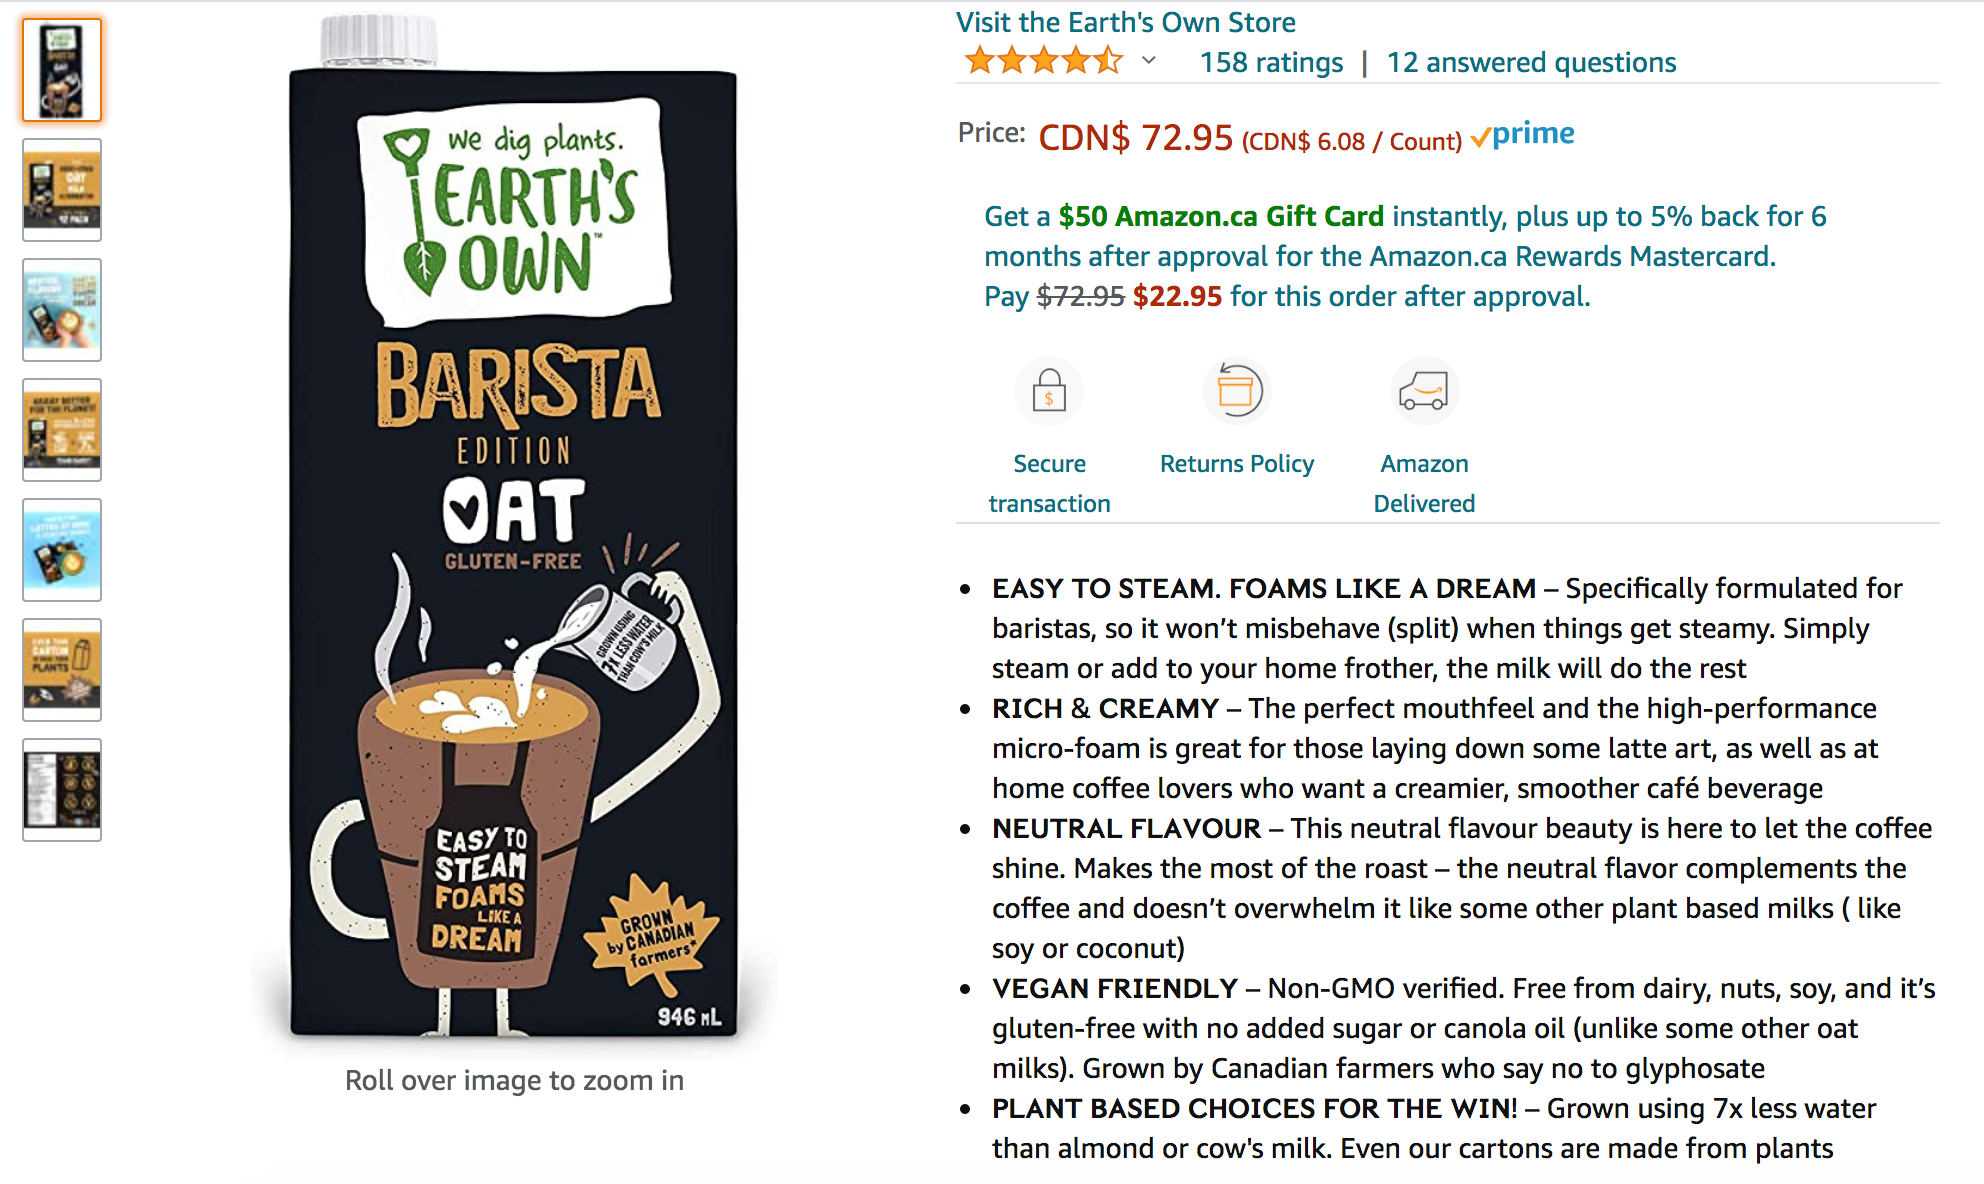
Task: Select the second oat carton thumbnail
Action: click(62, 190)
